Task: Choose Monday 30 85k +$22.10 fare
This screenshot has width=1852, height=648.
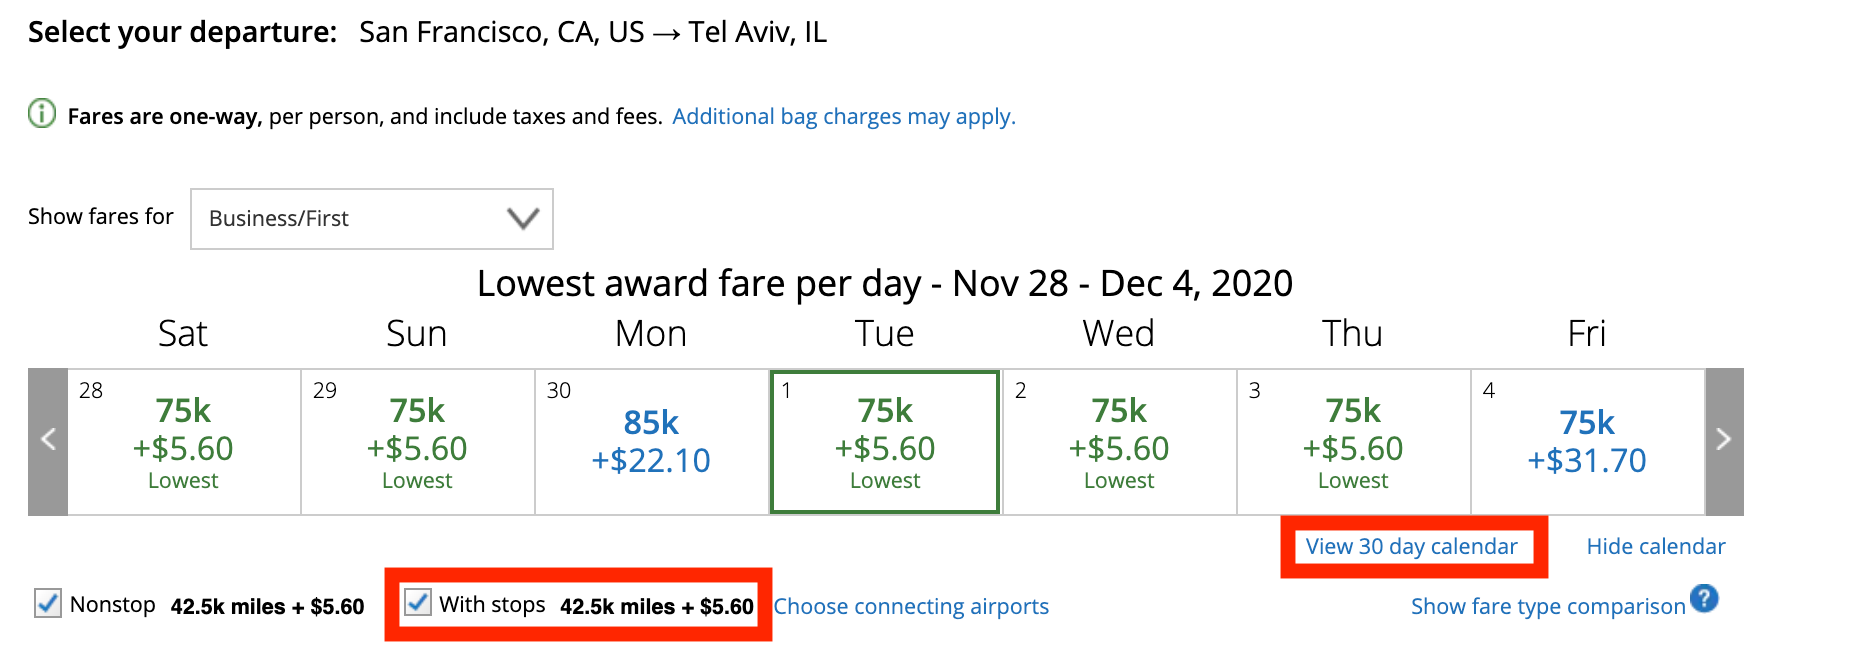Action: (651, 442)
